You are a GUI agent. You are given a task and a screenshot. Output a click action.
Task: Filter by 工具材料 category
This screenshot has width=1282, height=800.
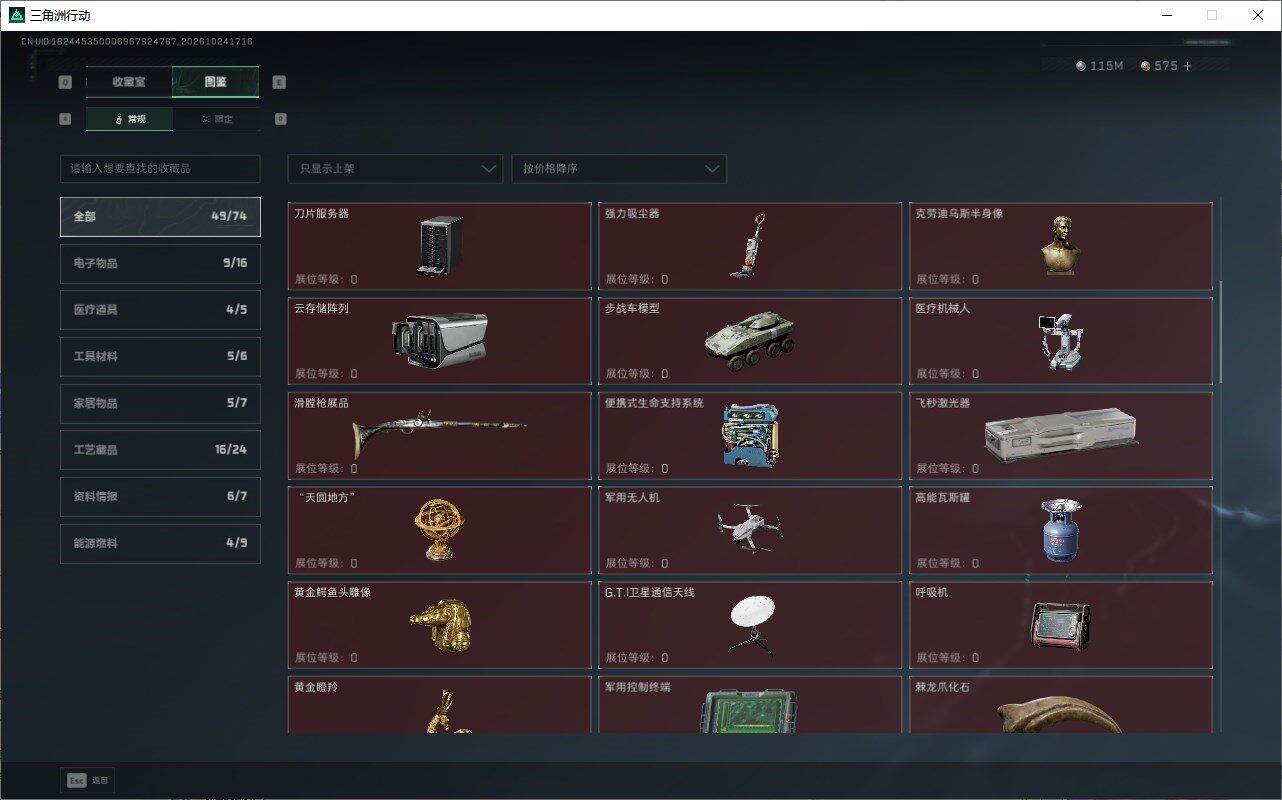[x=160, y=356]
